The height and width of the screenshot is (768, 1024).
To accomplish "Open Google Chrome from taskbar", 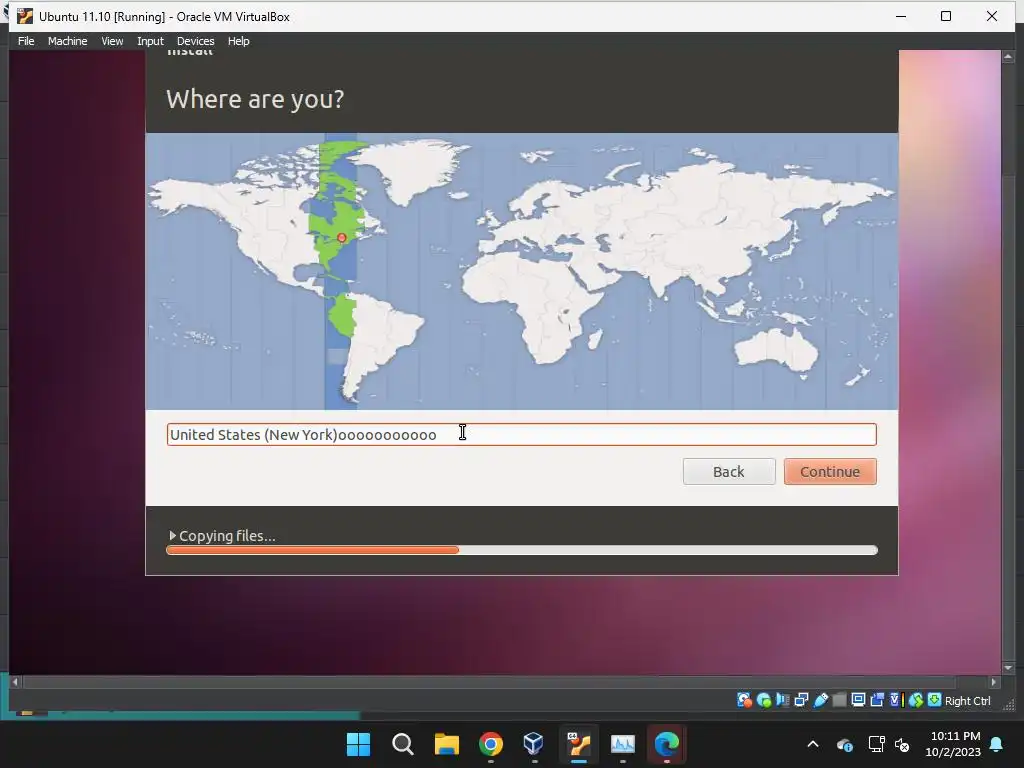I will tap(490, 744).
